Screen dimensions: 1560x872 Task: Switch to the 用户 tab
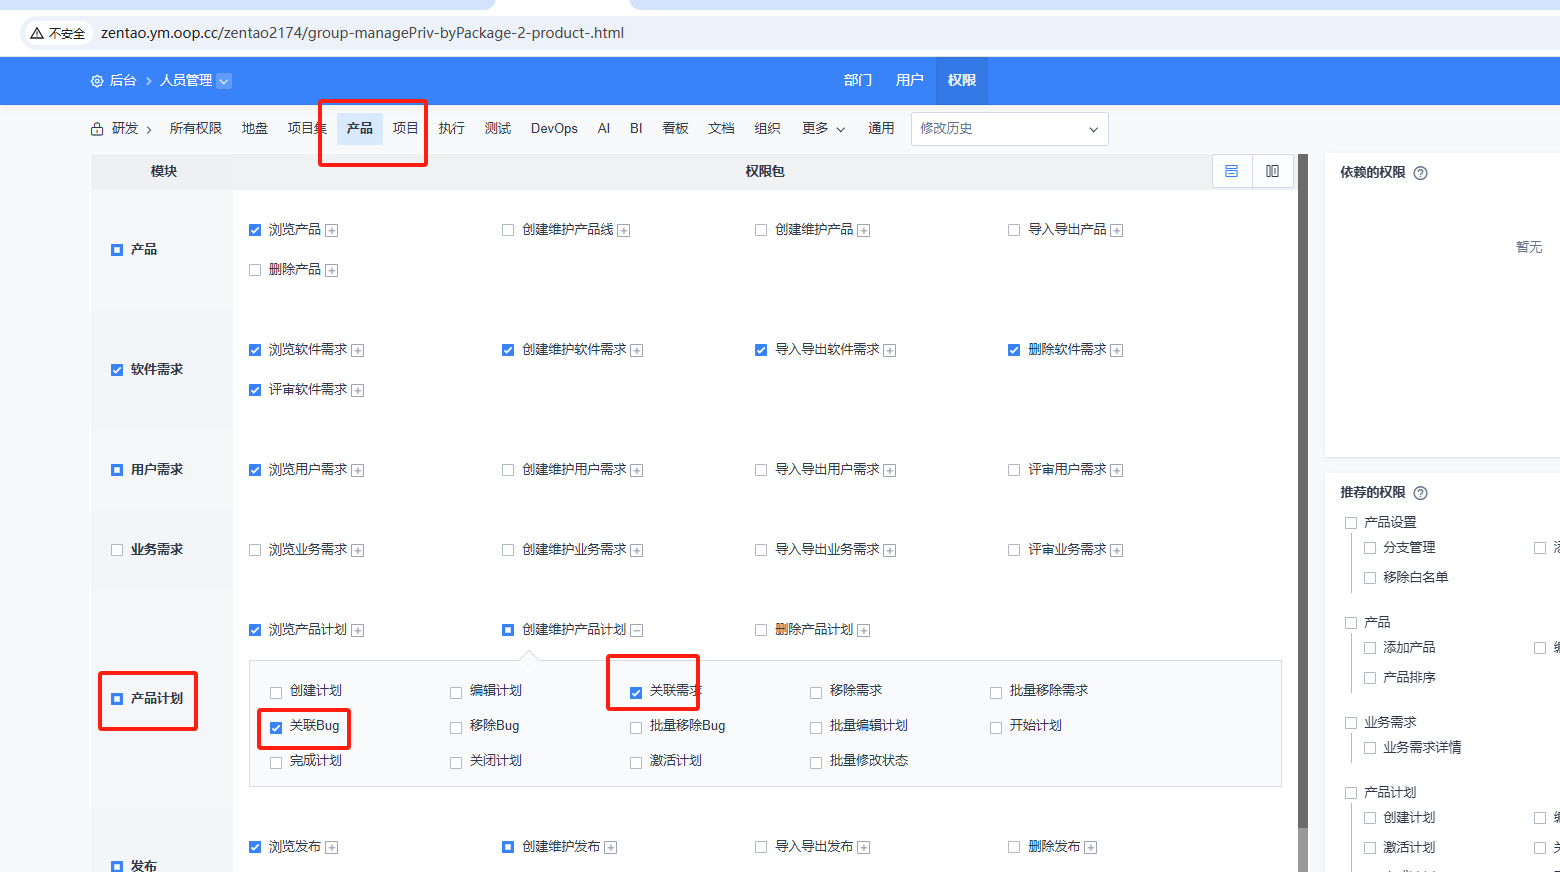coord(909,80)
